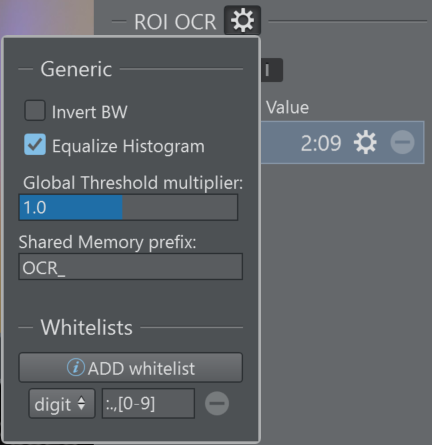Click the Value column header
The image size is (432, 445).
(x=287, y=108)
